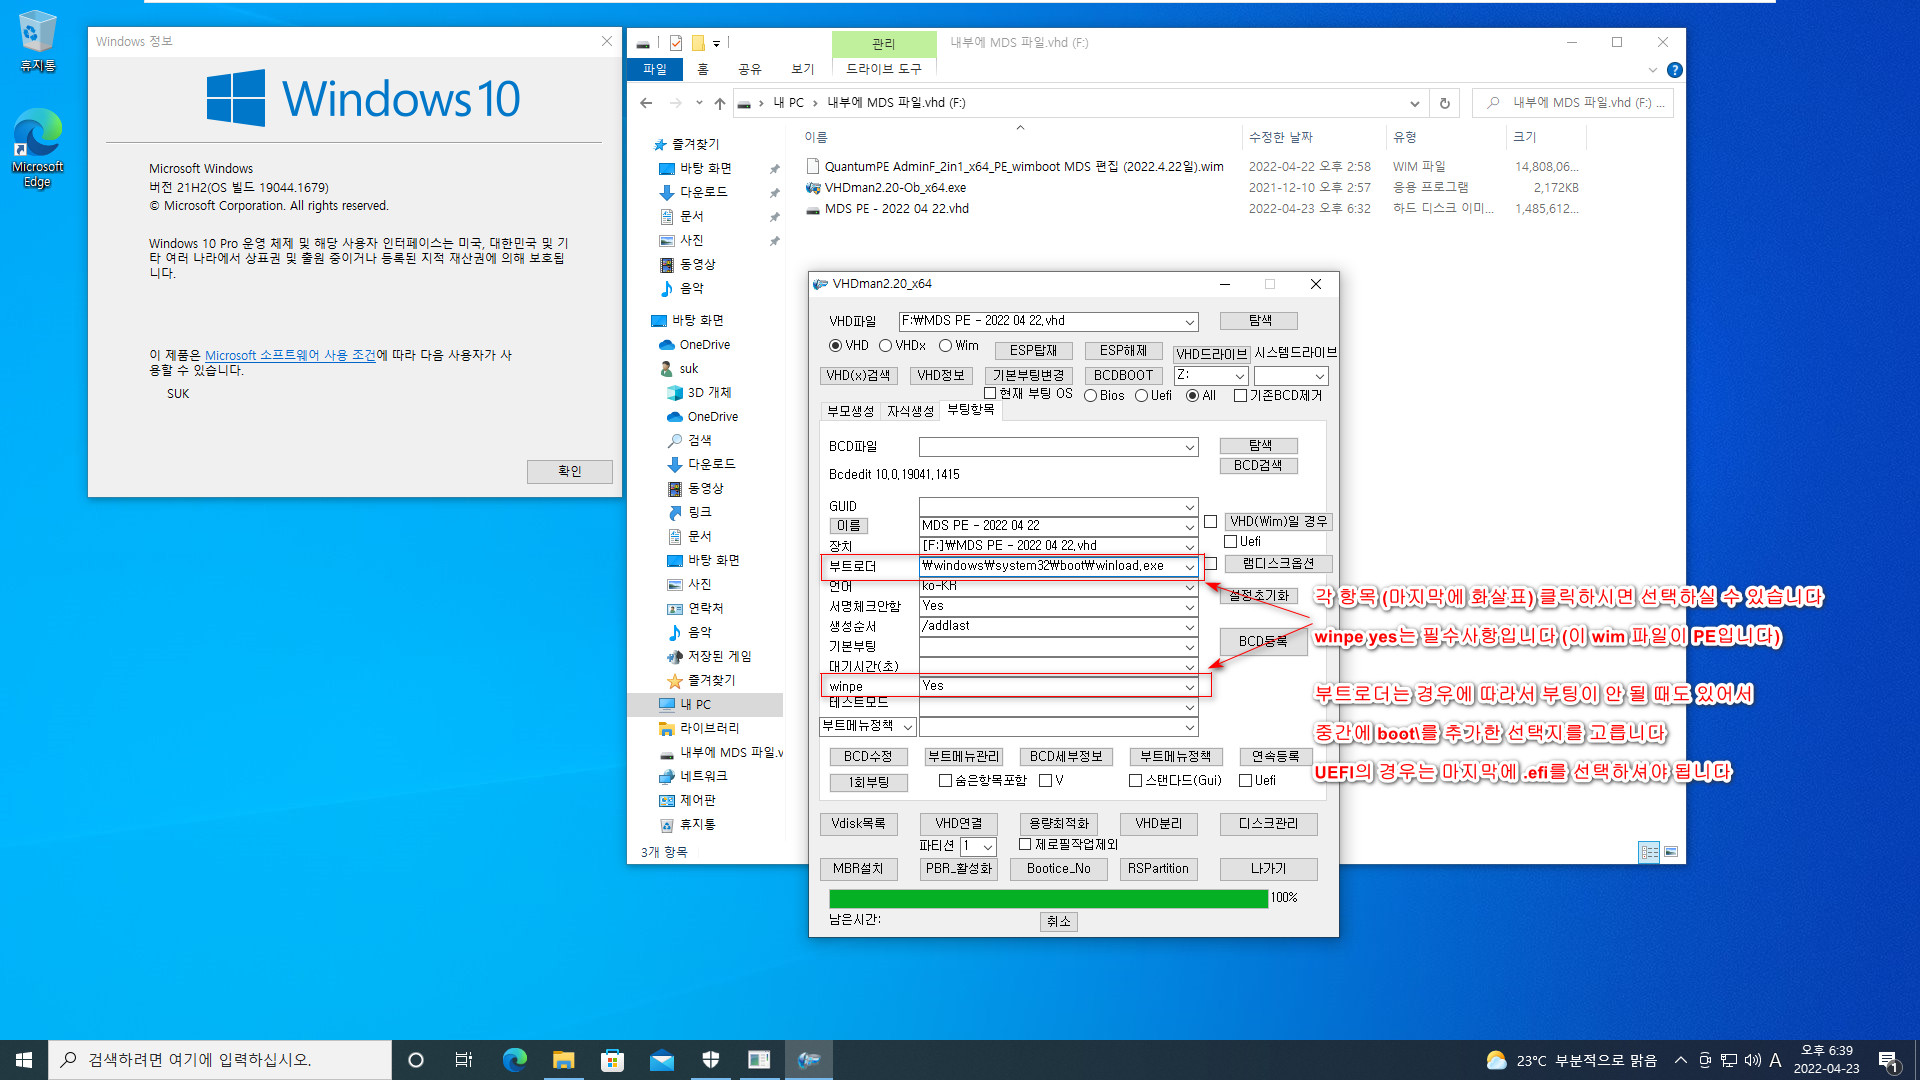Choose the Bios boot radio button
The image size is (1920, 1080).
tap(1091, 396)
